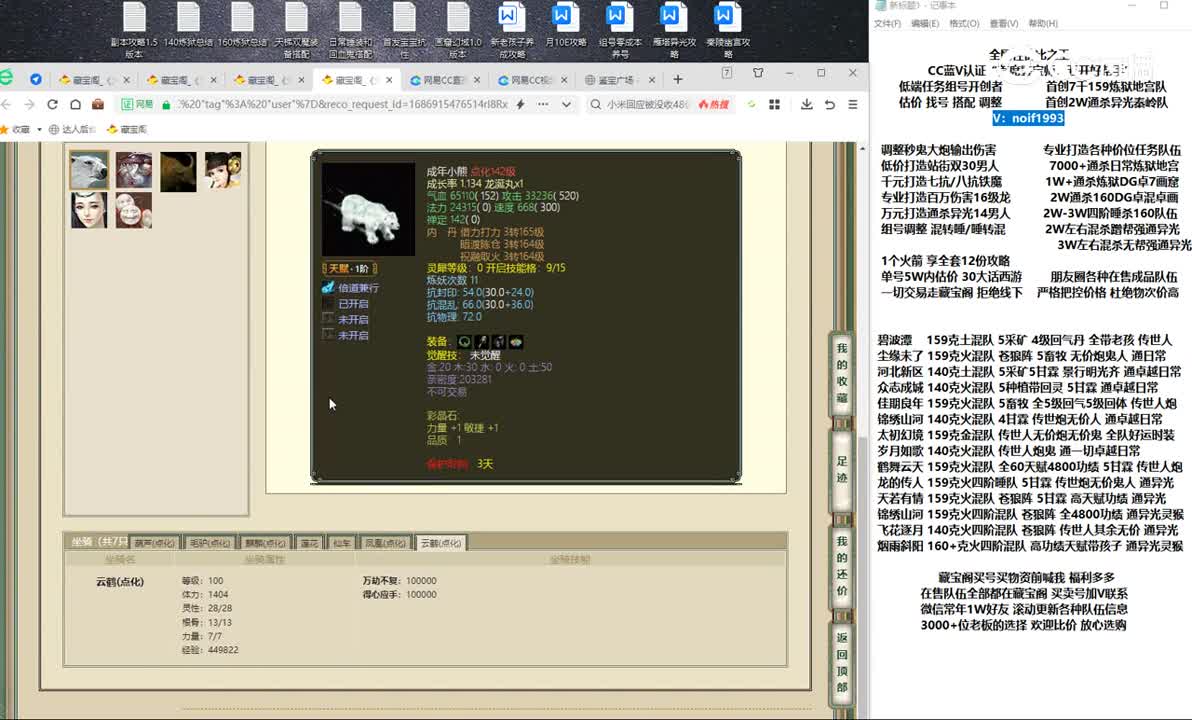Open the 新老孩子养成攻略 document icon

(512, 30)
